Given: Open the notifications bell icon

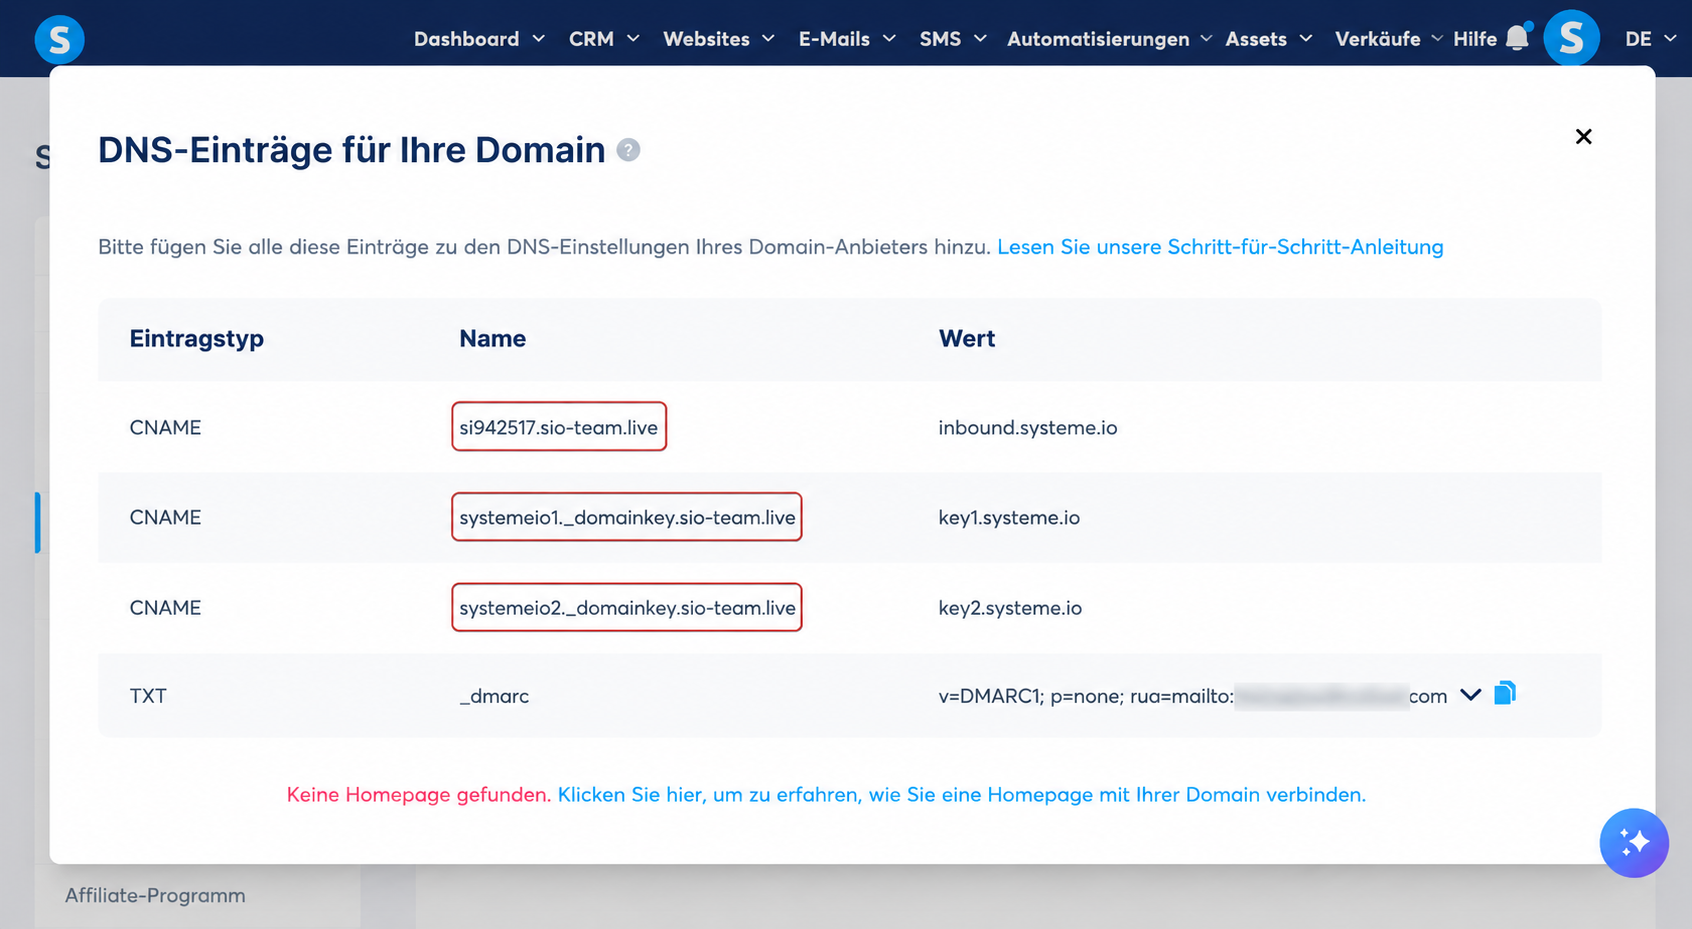Looking at the screenshot, I should tap(1518, 37).
